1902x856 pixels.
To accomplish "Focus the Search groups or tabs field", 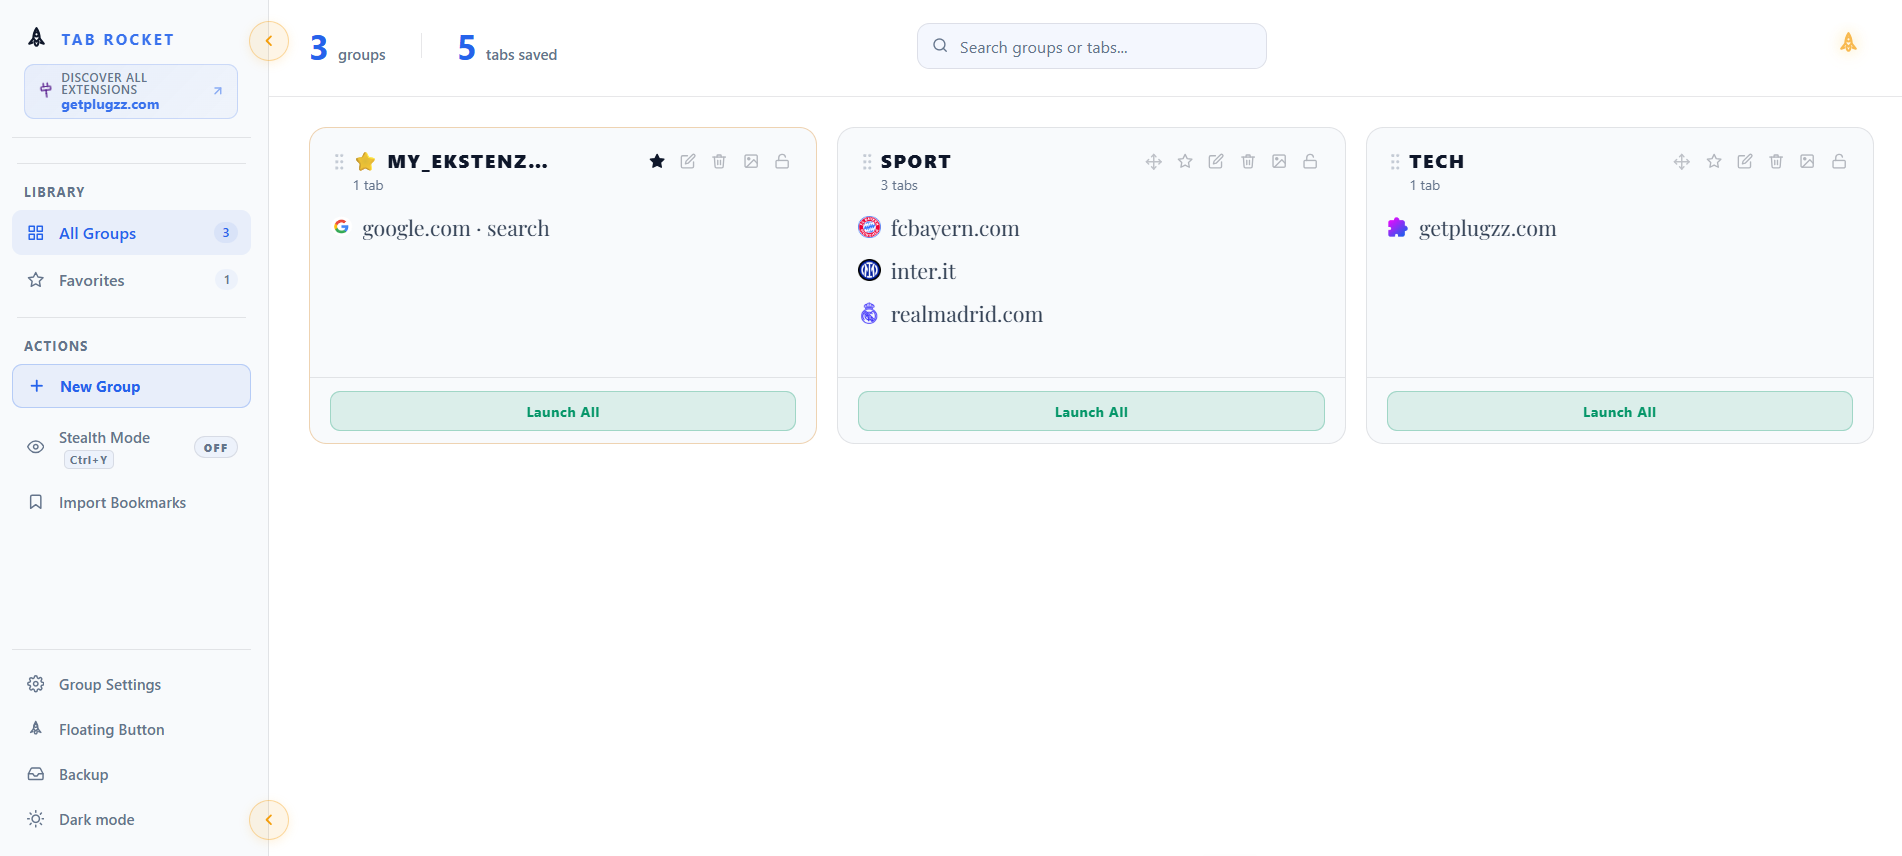I will [x=1091, y=46].
